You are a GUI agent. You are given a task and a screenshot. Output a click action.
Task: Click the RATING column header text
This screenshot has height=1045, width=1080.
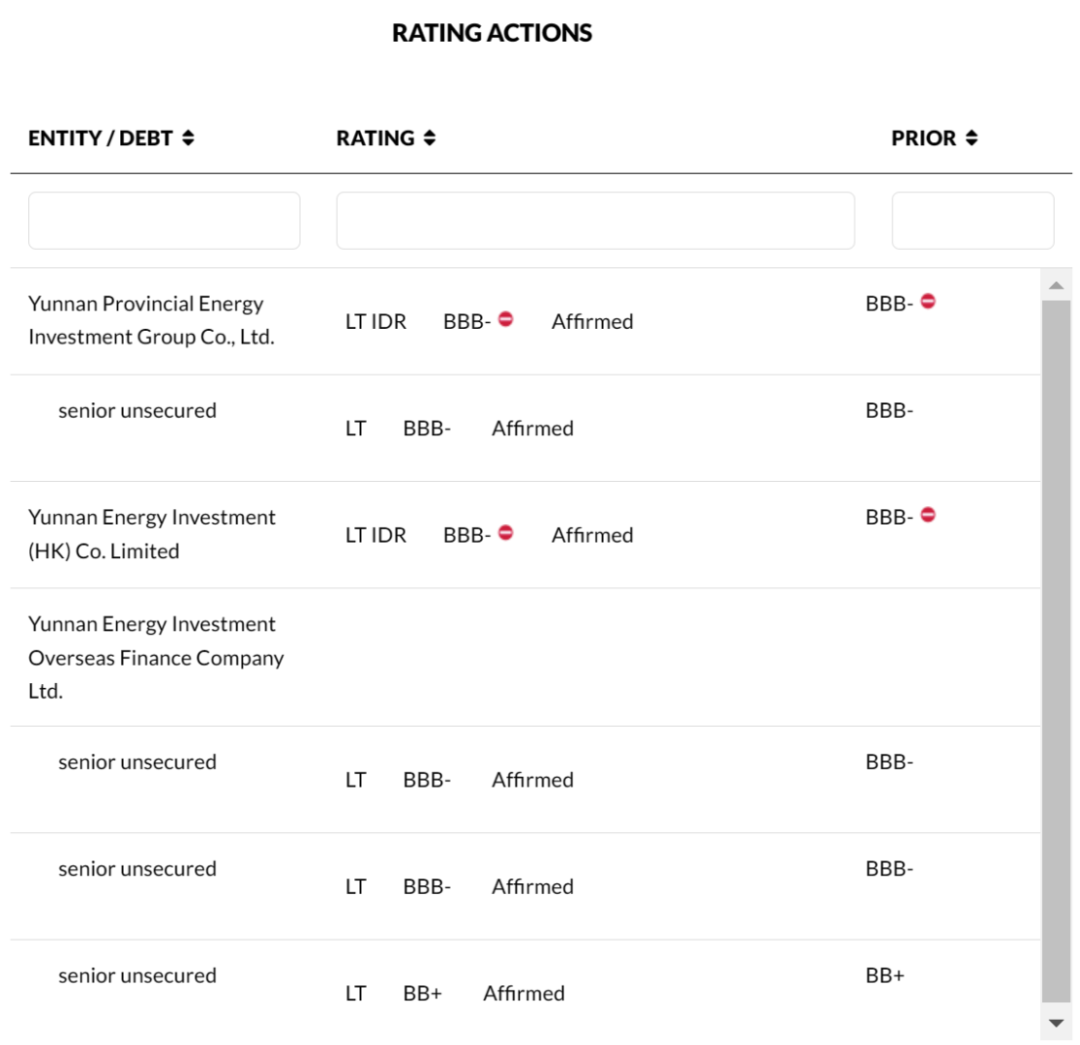[375, 139]
